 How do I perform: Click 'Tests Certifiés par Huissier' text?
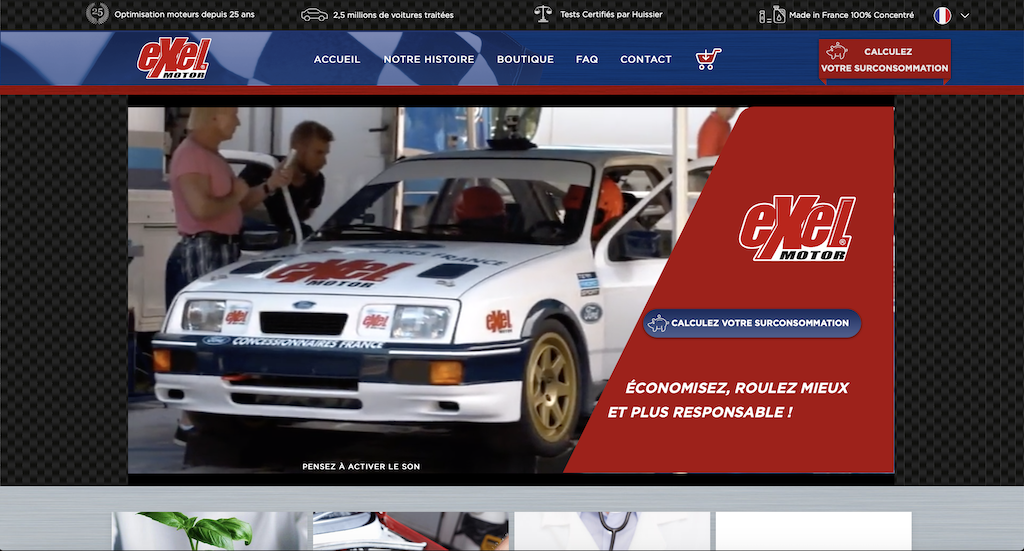point(611,14)
